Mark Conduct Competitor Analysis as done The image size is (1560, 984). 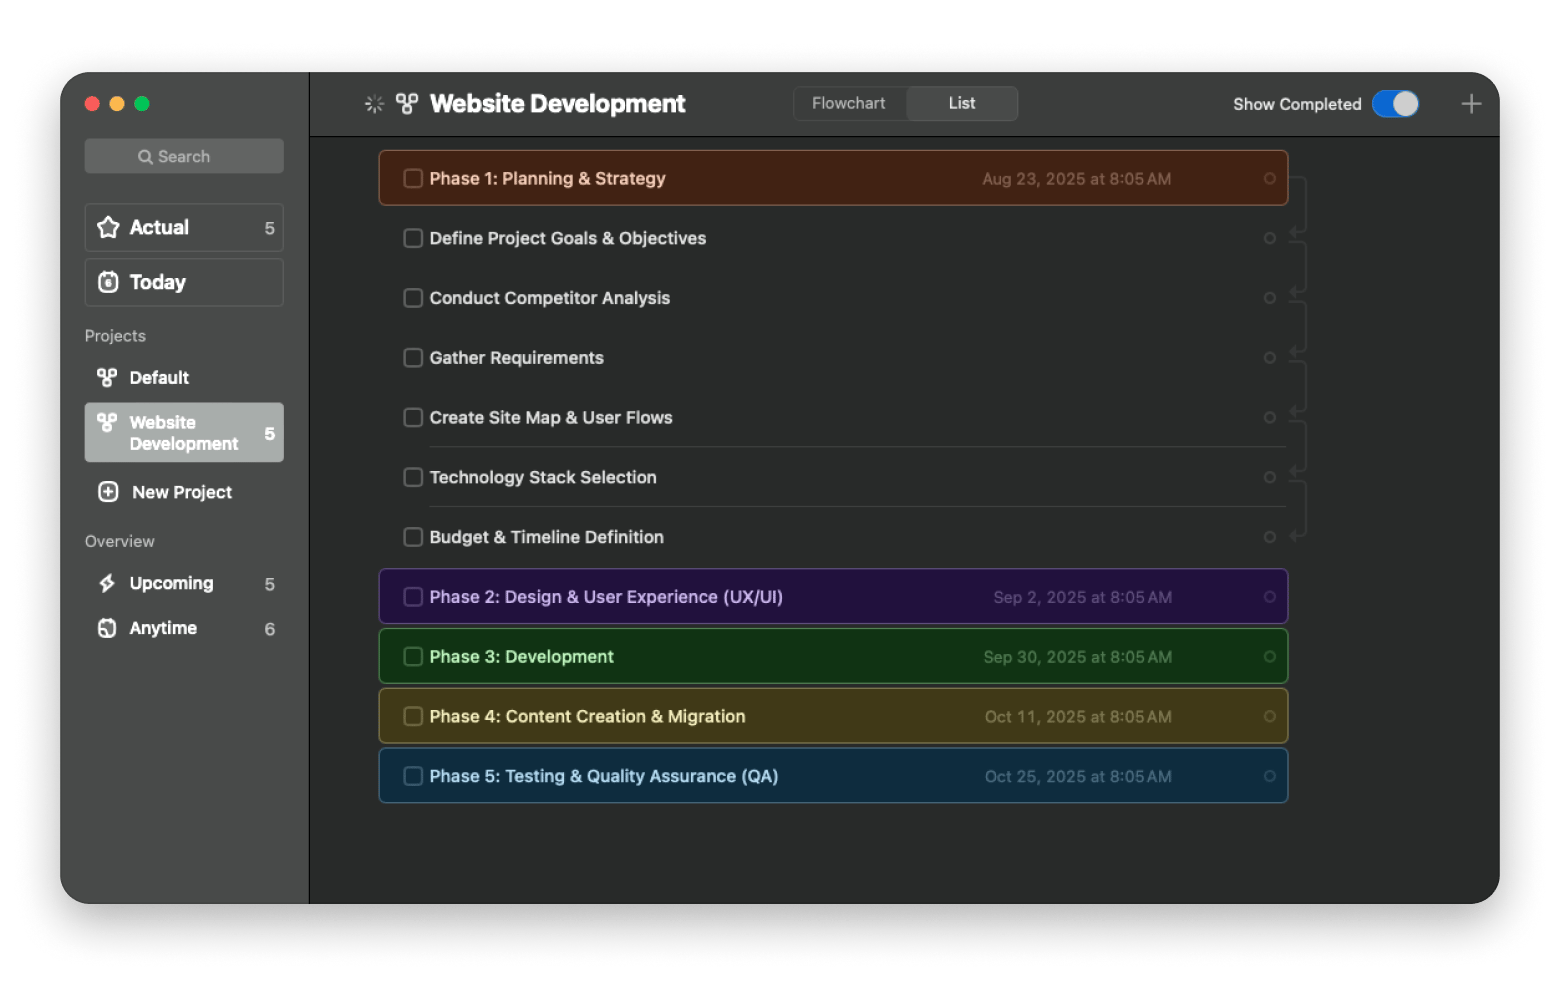[x=413, y=298]
